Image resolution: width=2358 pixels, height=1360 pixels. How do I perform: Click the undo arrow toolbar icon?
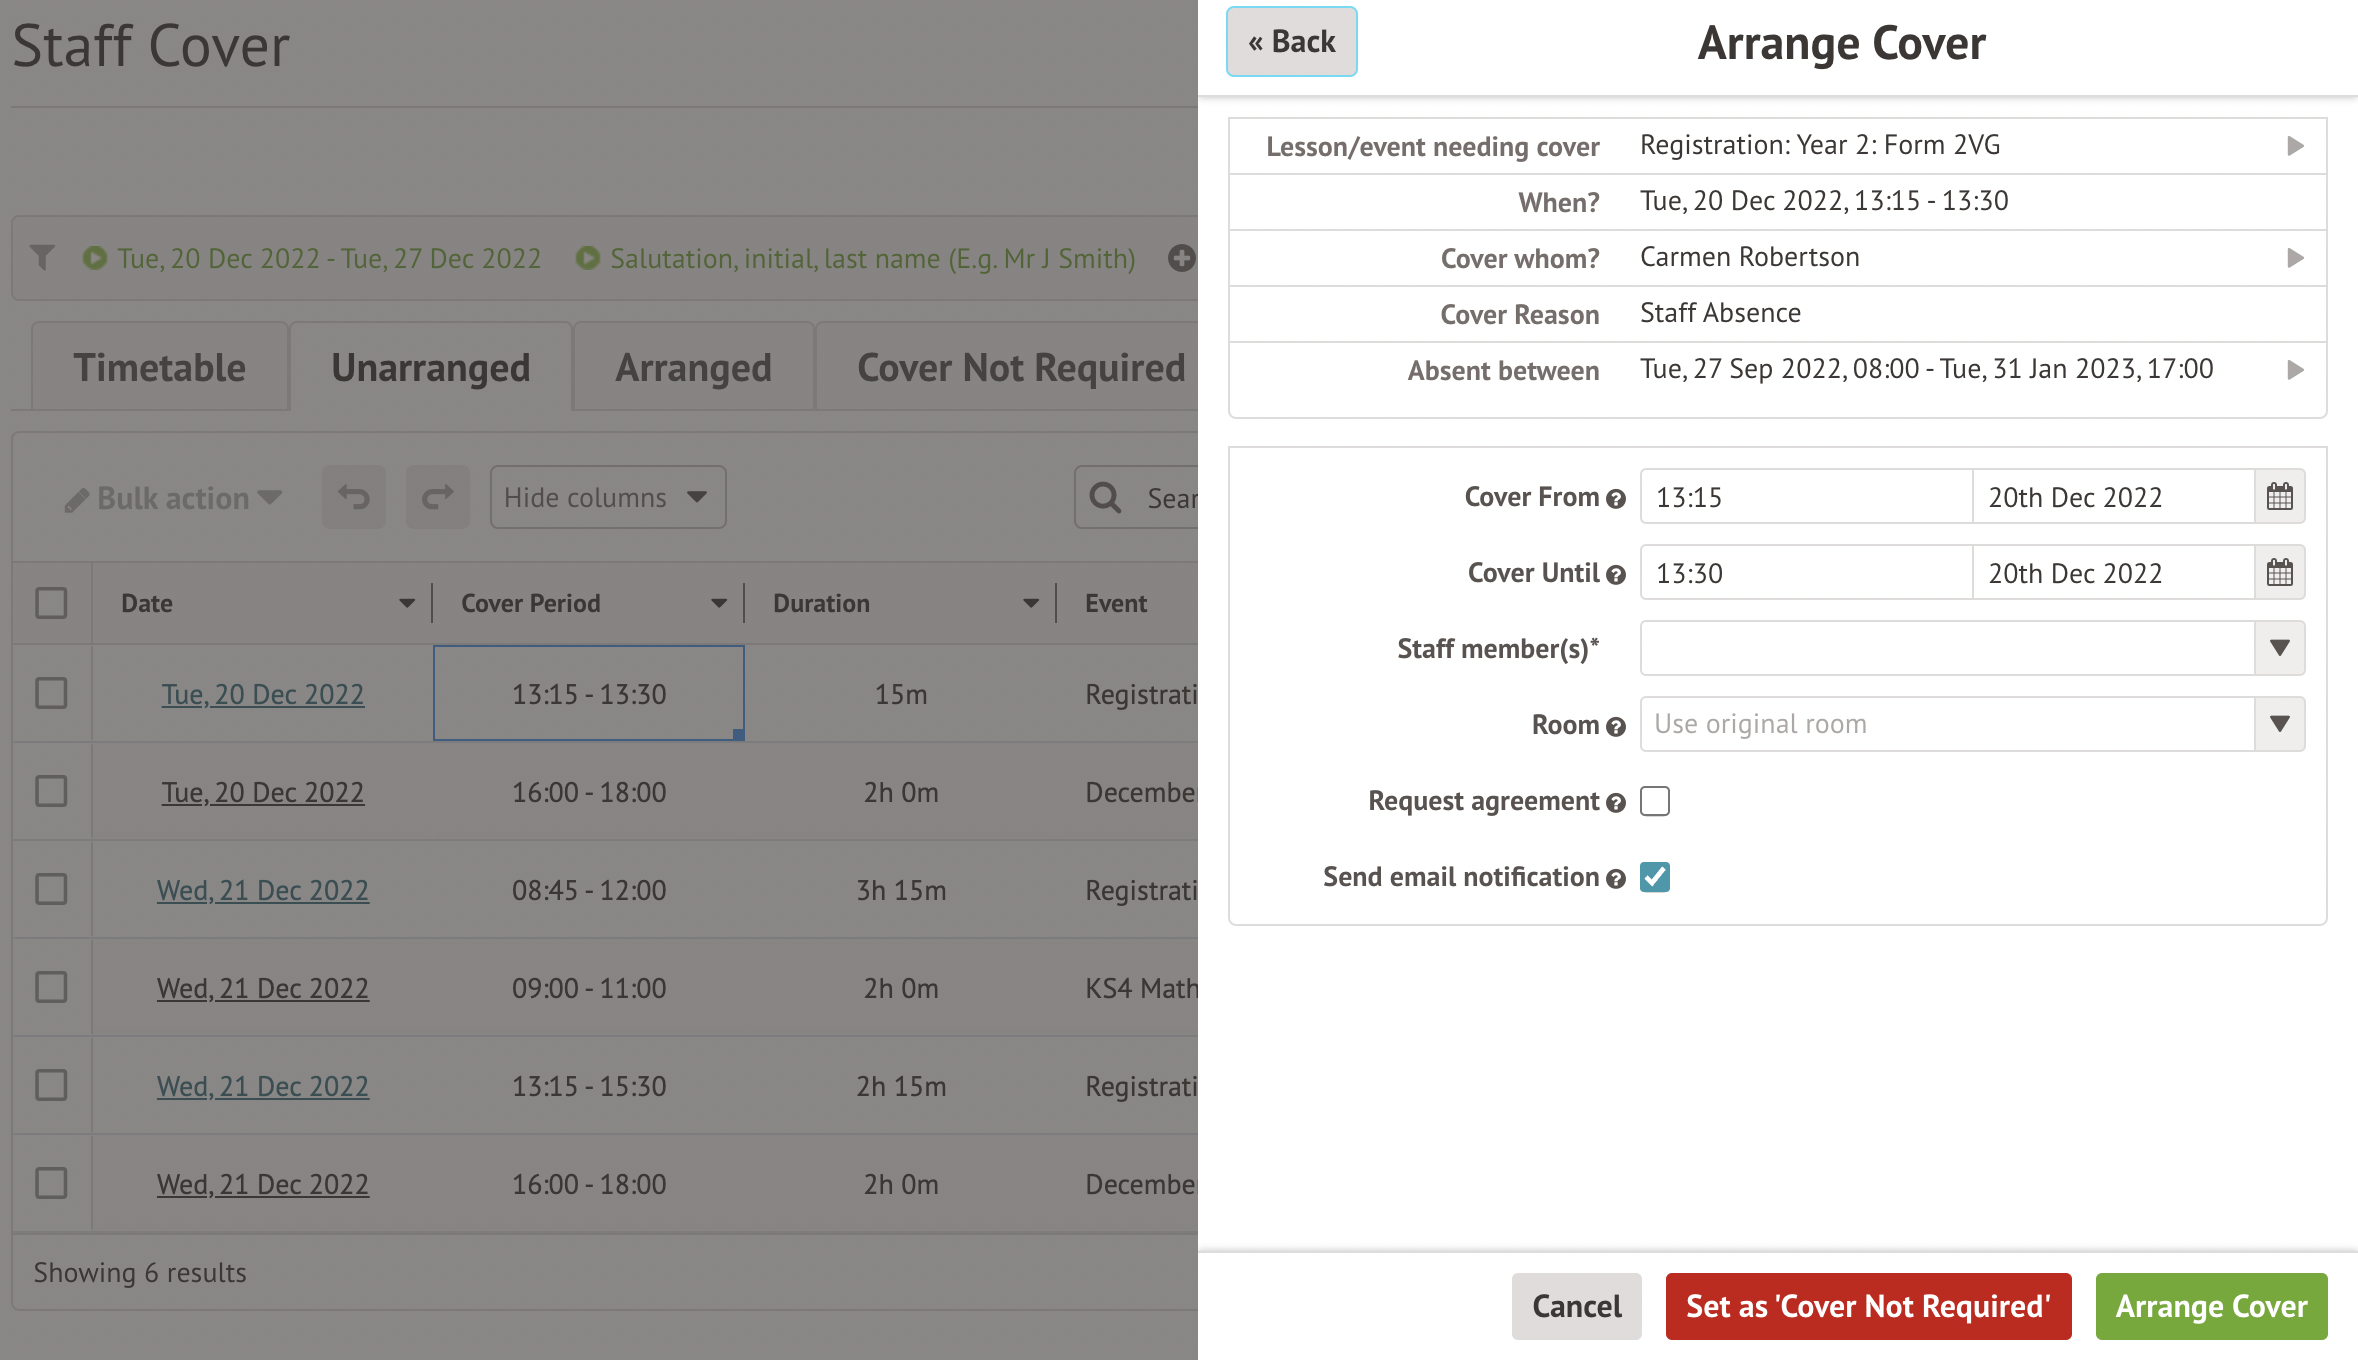click(x=354, y=497)
